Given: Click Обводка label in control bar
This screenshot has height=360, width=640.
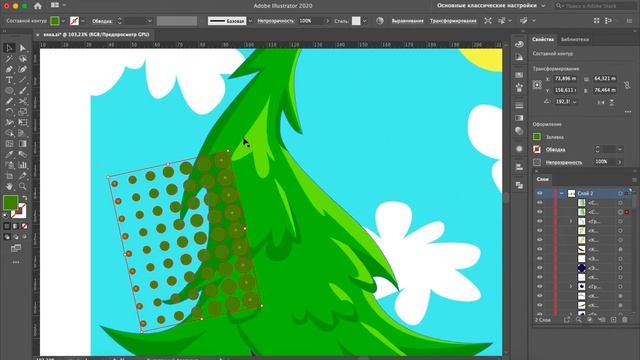Looking at the screenshot, I should pyautogui.click(x=102, y=21).
